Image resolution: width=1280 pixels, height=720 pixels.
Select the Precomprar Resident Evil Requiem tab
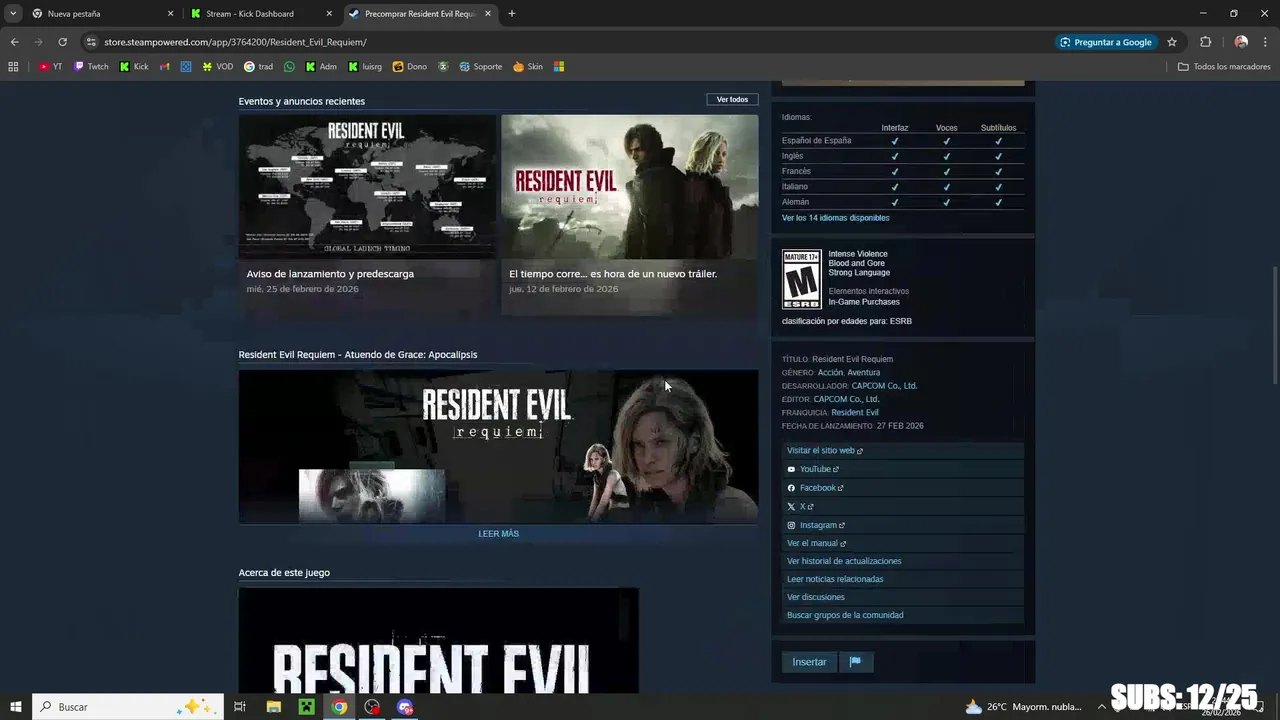point(420,14)
